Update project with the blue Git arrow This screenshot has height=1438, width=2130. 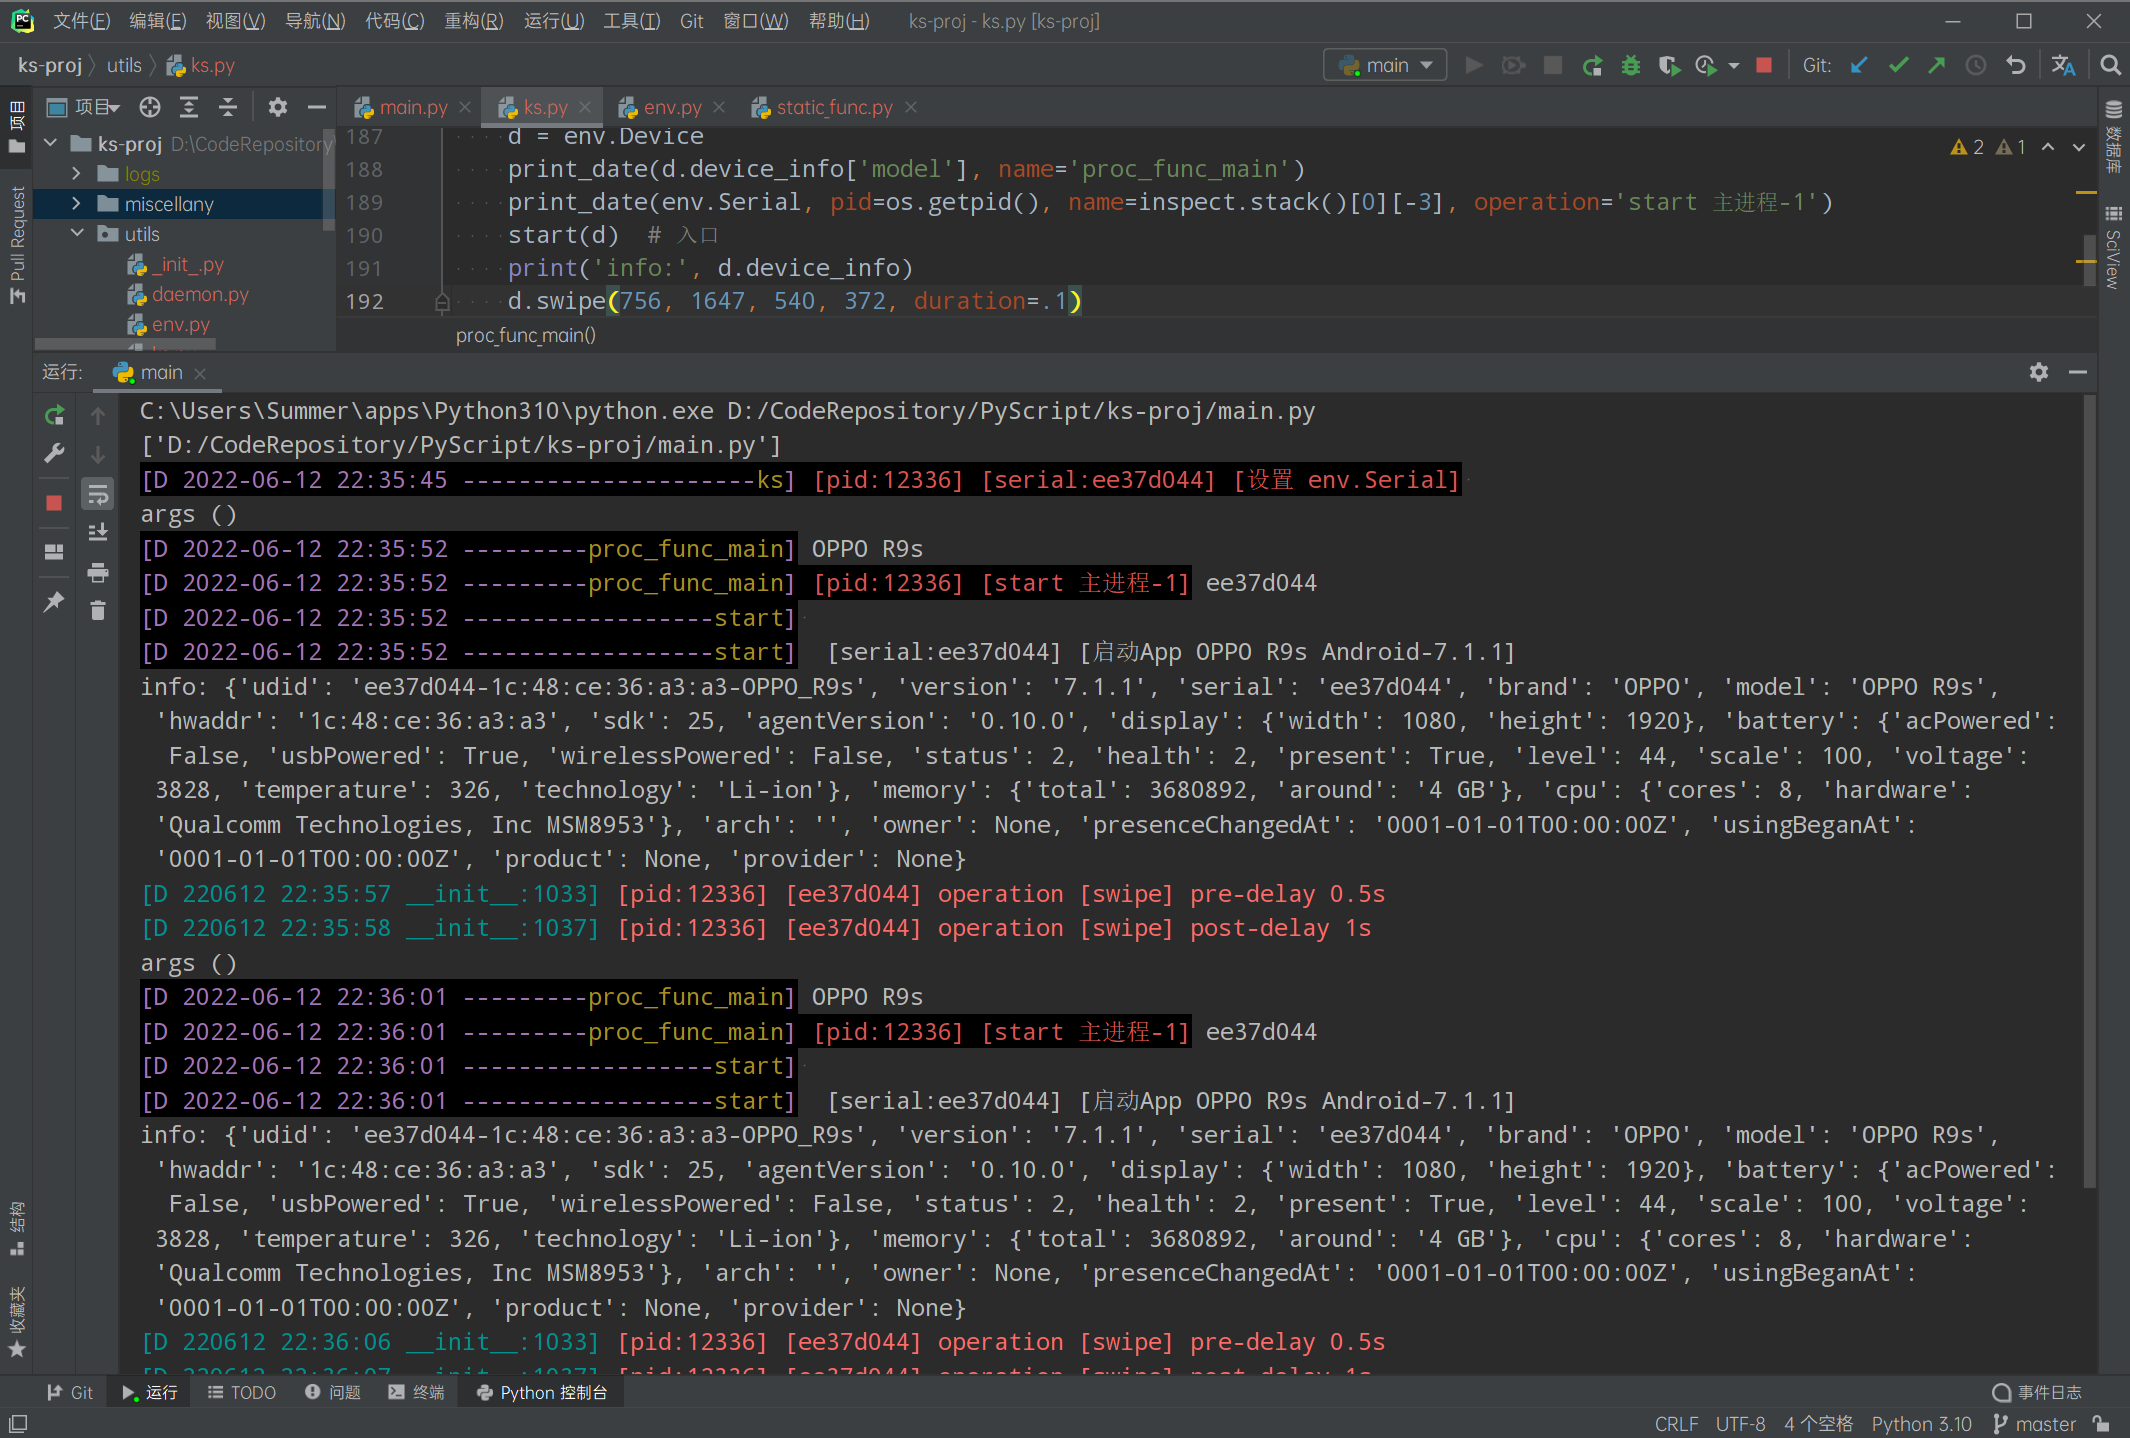point(1858,65)
